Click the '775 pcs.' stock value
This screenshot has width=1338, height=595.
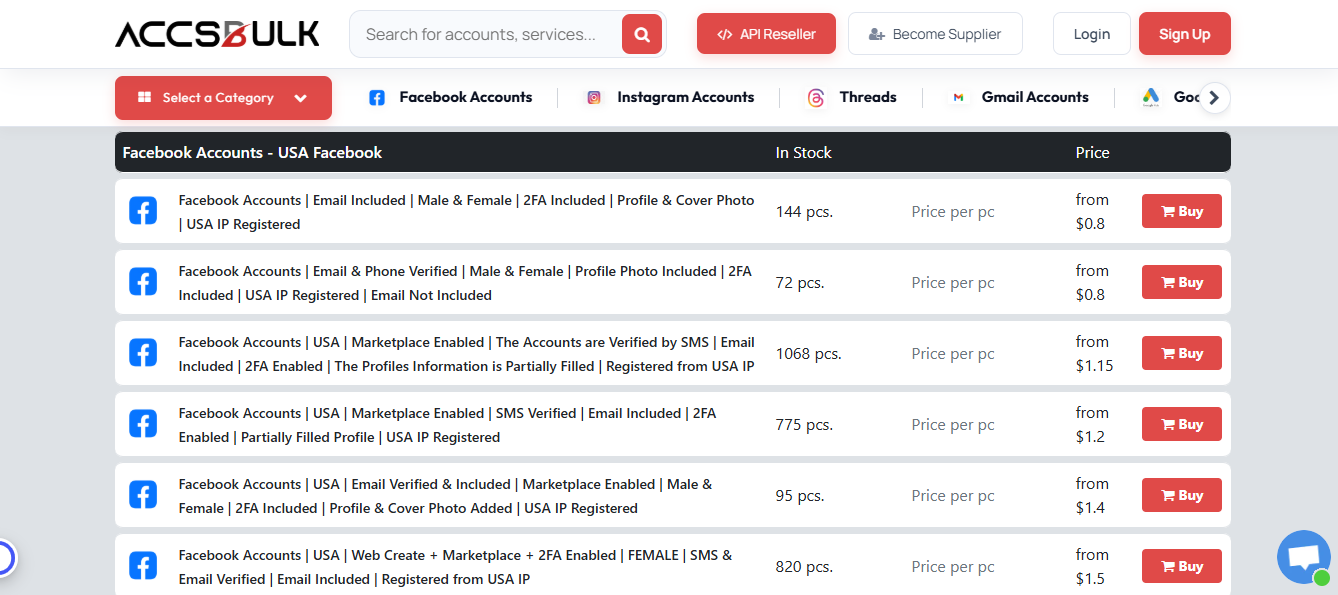804,425
